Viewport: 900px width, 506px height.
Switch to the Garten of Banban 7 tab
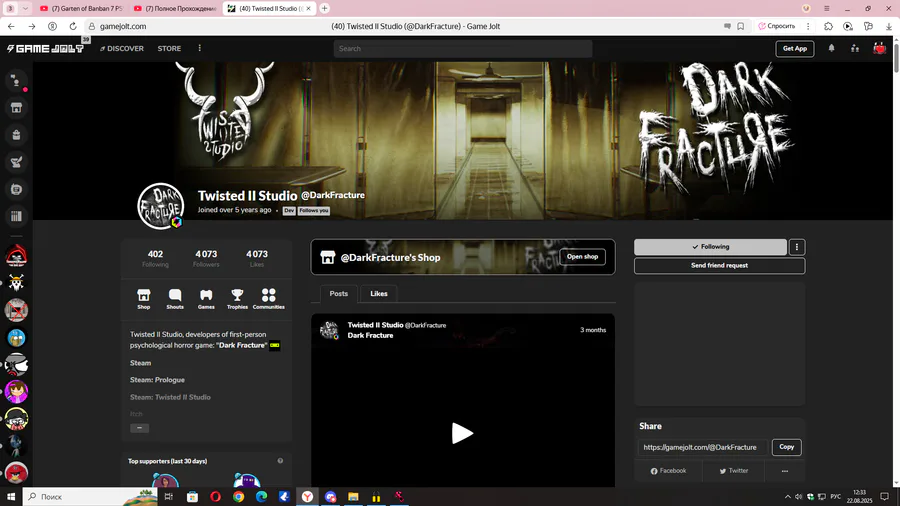click(82, 9)
